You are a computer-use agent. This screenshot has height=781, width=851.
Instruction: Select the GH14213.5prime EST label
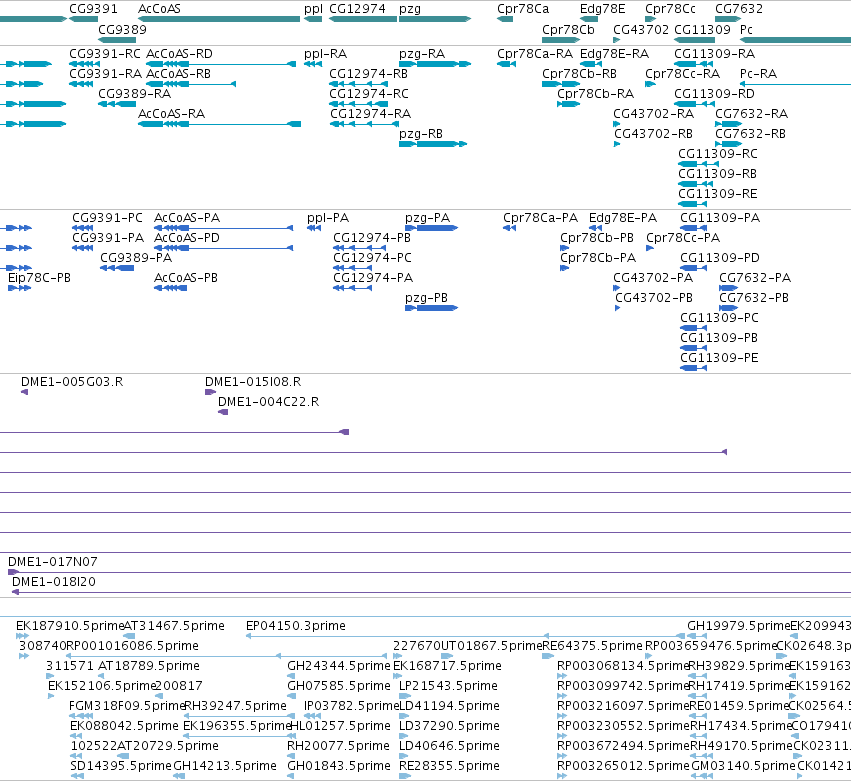(x=225, y=766)
